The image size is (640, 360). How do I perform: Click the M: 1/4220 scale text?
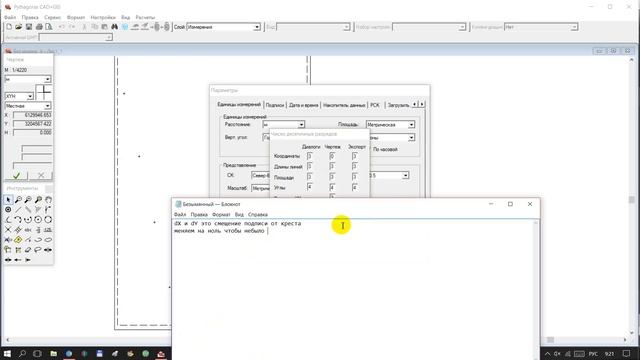[16, 70]
